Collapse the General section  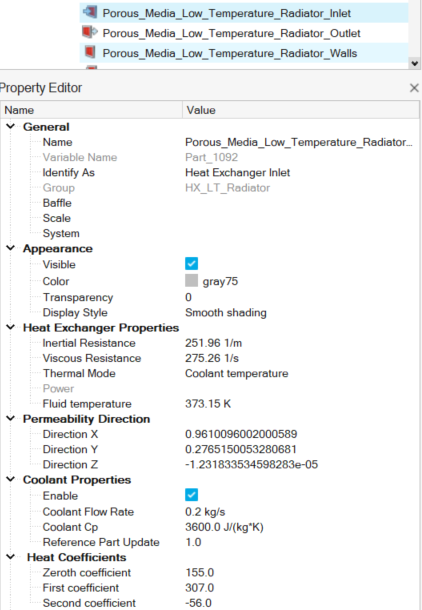coord(11,126)
